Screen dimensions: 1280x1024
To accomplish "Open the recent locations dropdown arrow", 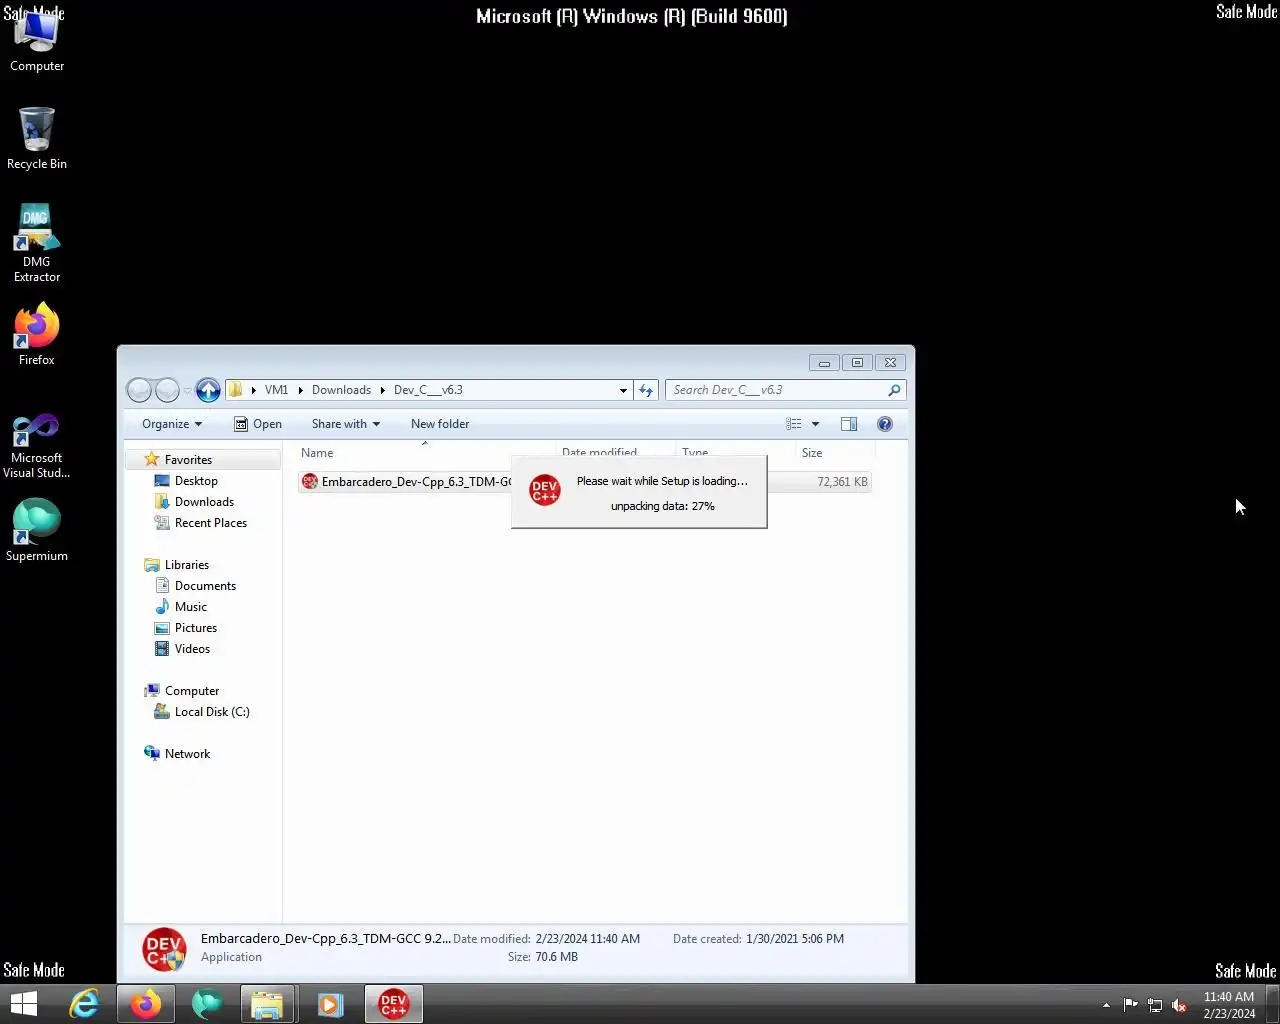I will (x=187, y=390).
